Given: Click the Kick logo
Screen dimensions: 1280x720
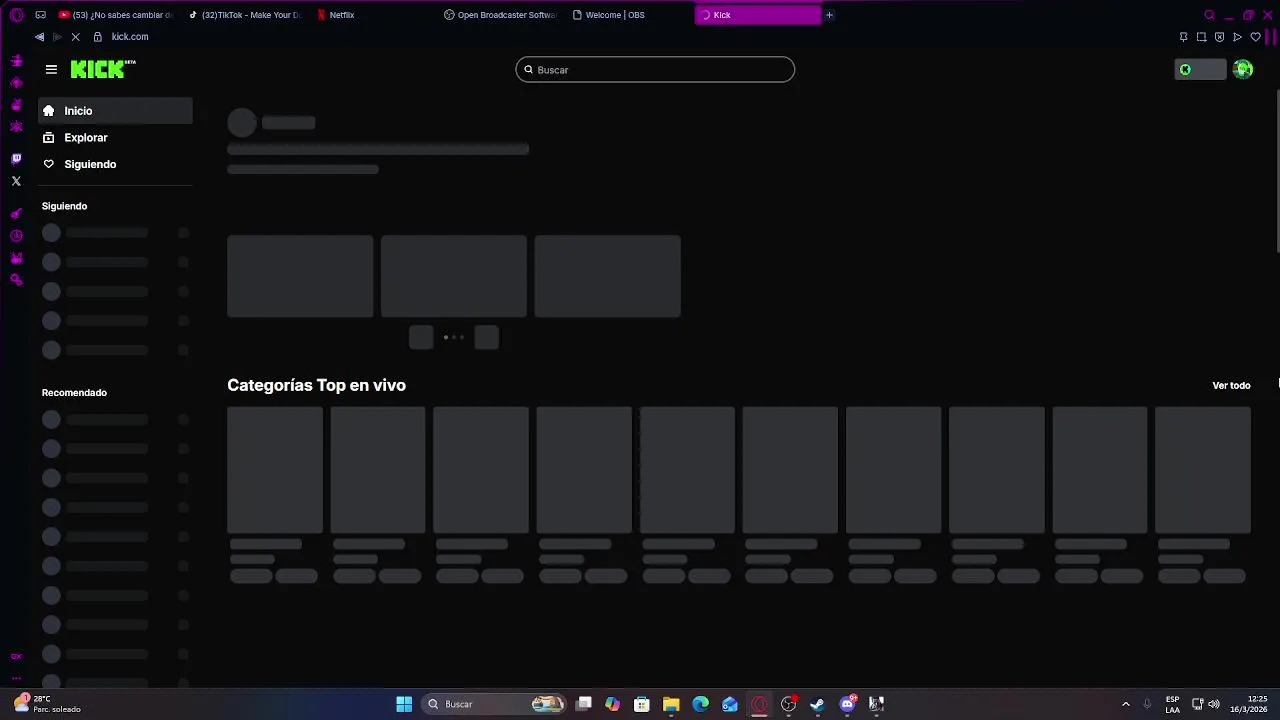Looking at the screenshot, I should 103,69.
